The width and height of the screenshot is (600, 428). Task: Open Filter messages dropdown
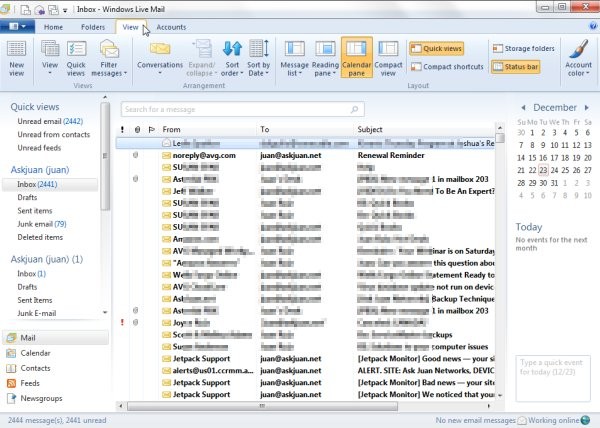point(109,59)
